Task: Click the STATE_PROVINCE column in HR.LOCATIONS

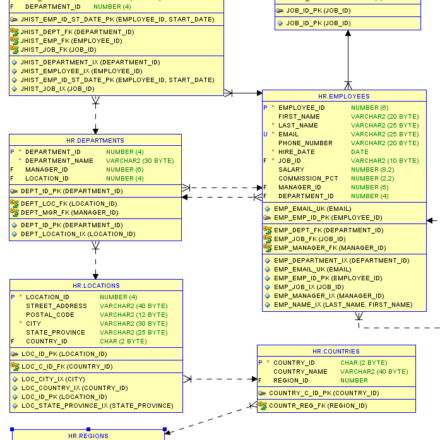Action: 55,333
